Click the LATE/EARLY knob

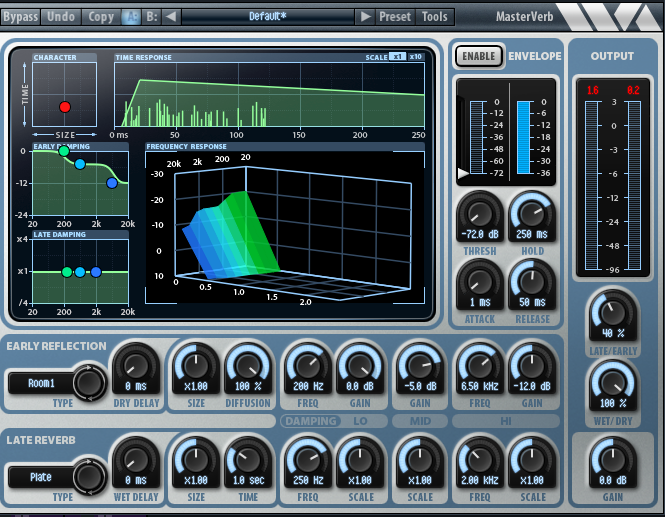coord(612,311)
